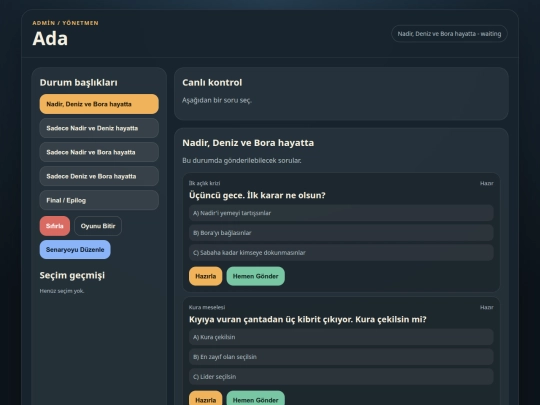Image resolution: width=540 pixels, height=405 pixels.
Task: Click the status pill showing 'waiting'
Action: pyautogui.click(x=449, y=34)
